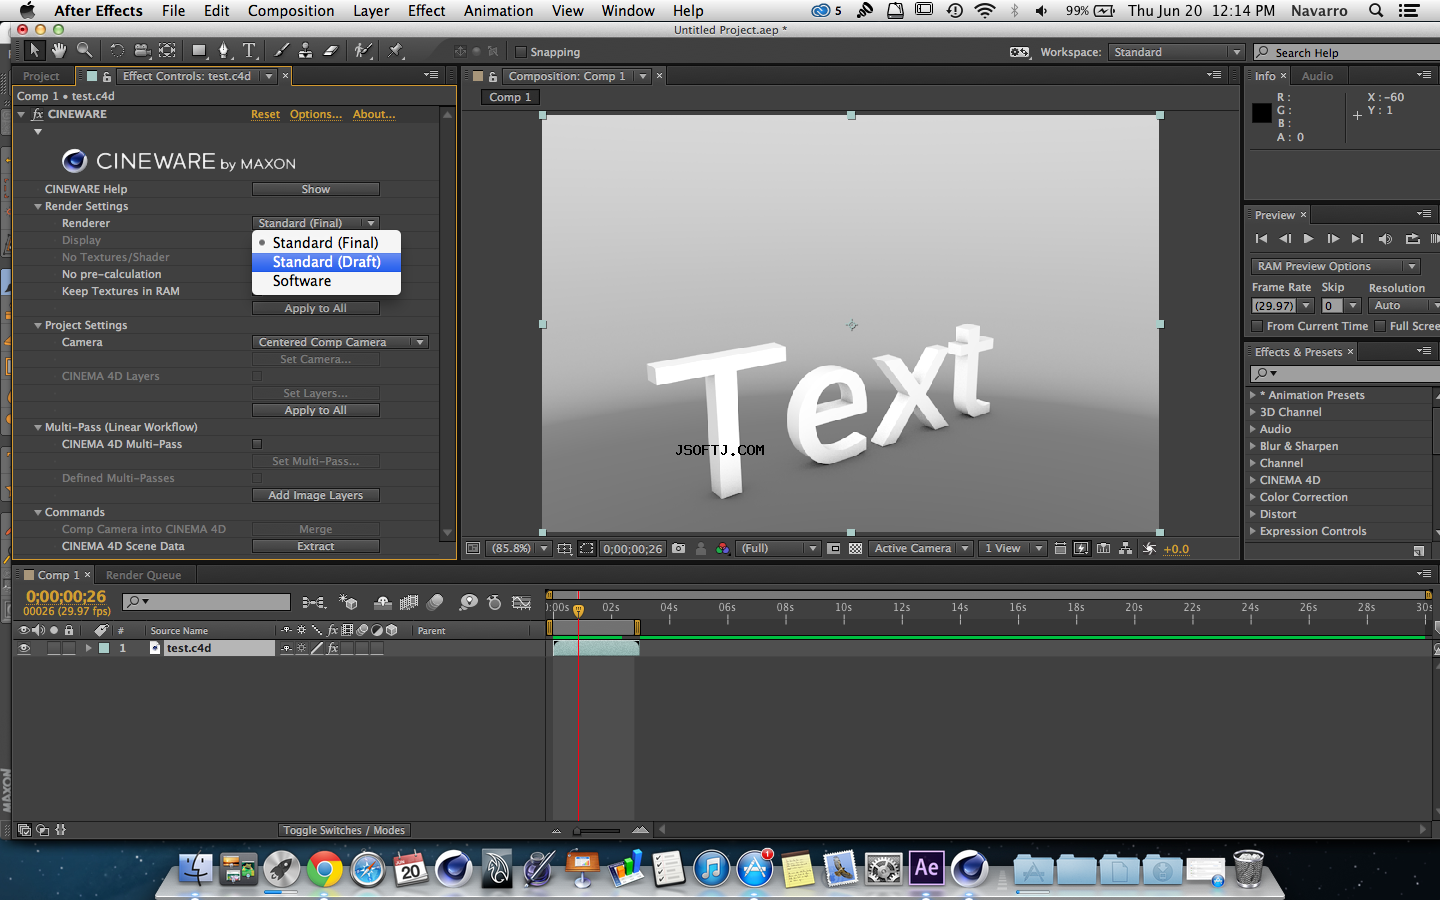Image resolution: width=1440 pixels, height=900 pixels.
Task: Toggle loop option in Preview panel
Action: pyautogui.click(x=1412, y=239)
